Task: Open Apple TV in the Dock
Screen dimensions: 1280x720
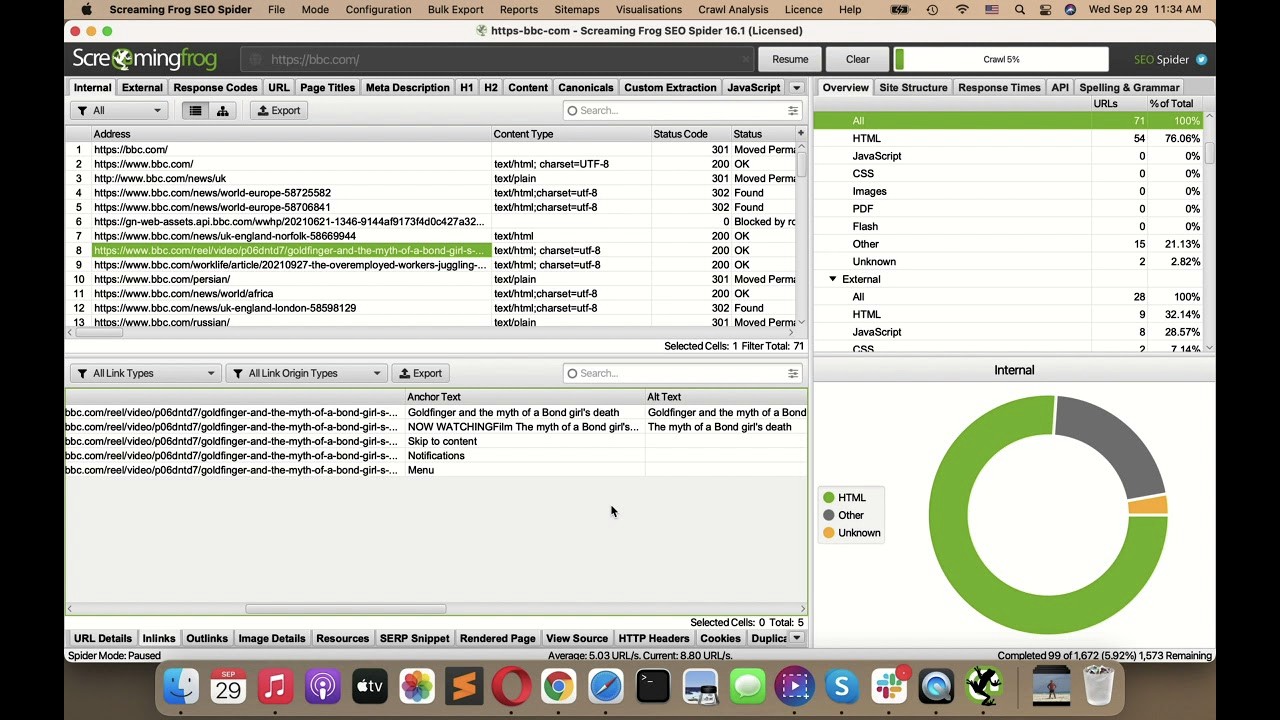Action: click(369, 687)
